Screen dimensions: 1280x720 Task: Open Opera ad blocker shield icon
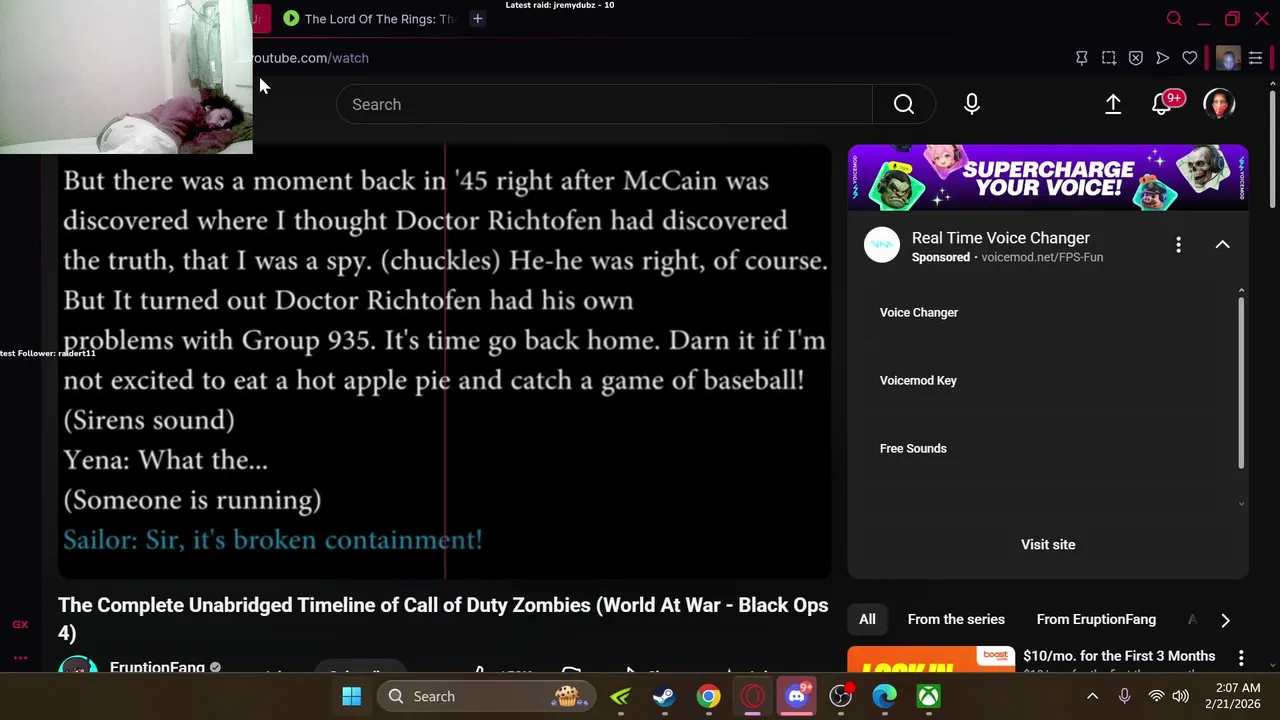1136,58
